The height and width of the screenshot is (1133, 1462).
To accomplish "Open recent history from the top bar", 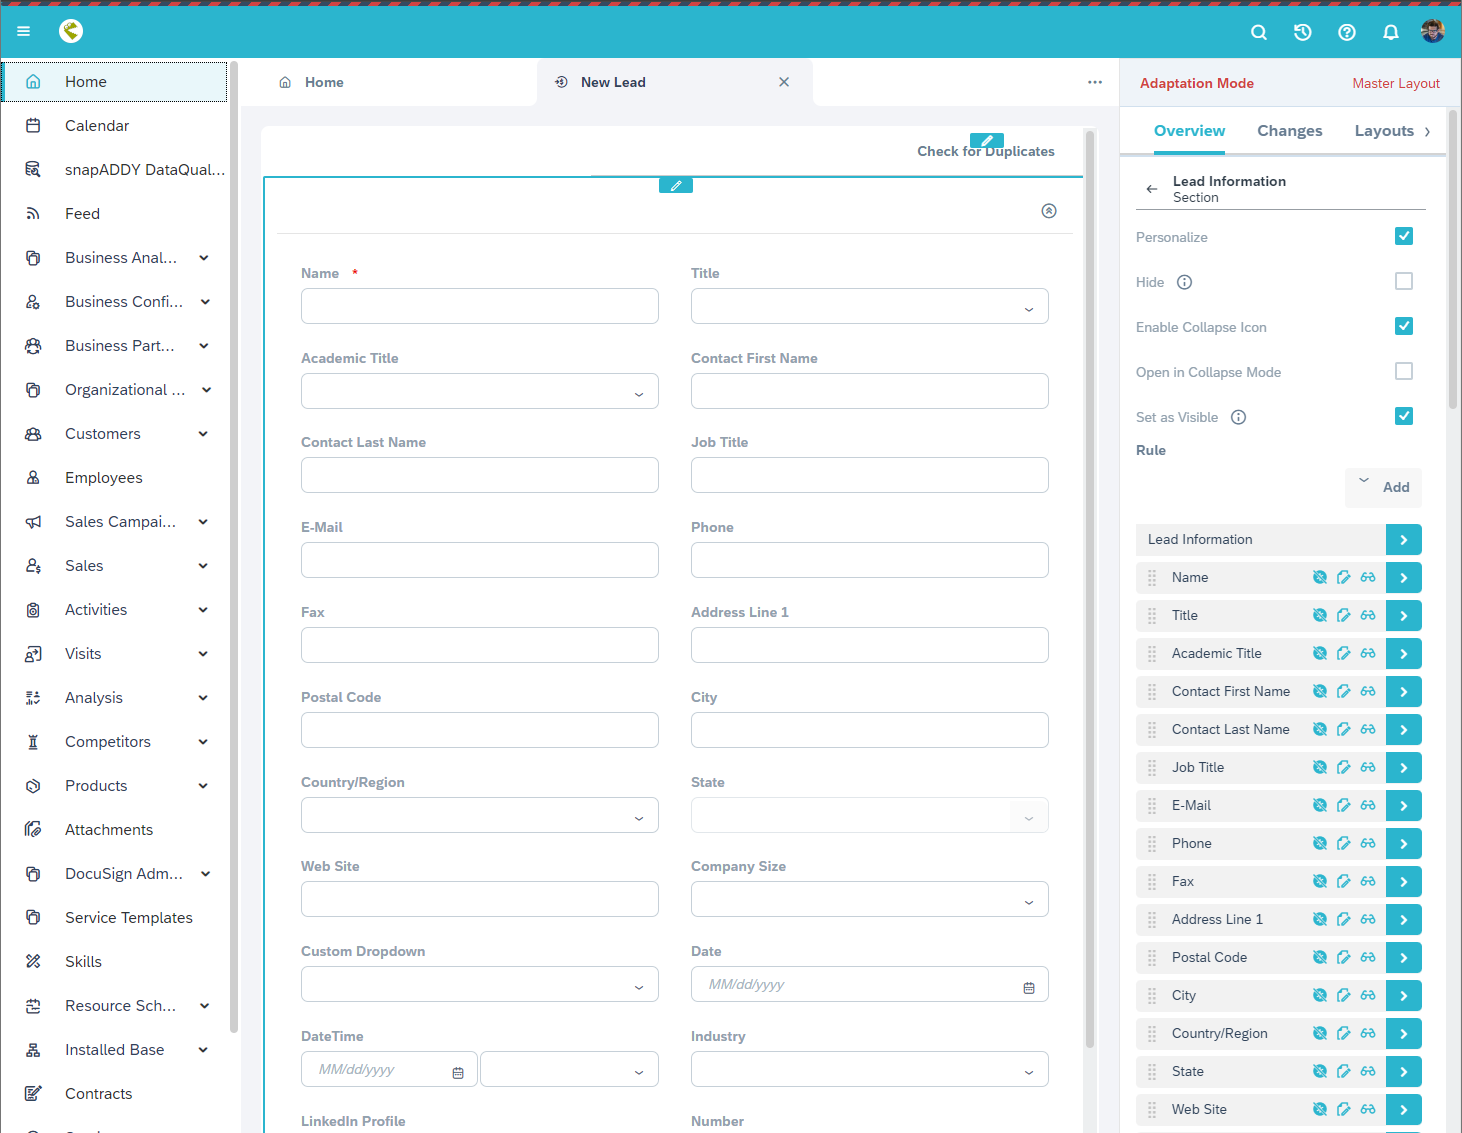I will coord(1302,31).
